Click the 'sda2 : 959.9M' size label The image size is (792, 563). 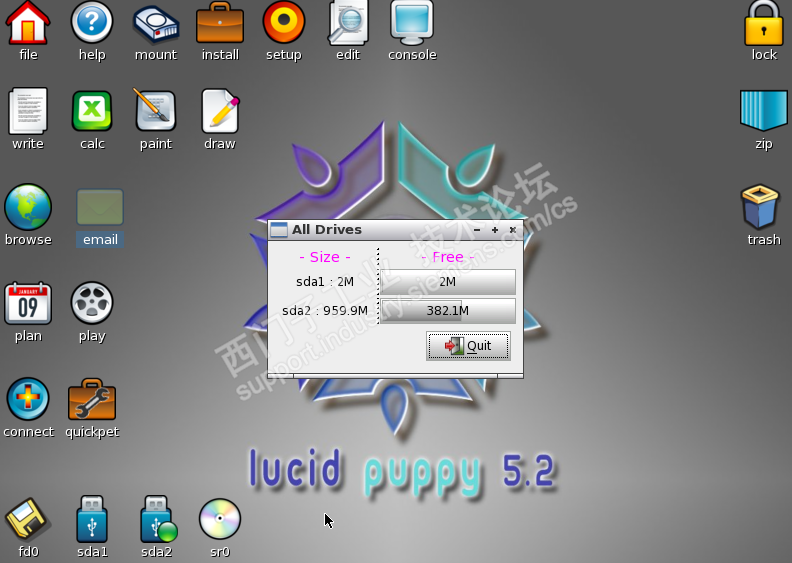click(325, 311)
